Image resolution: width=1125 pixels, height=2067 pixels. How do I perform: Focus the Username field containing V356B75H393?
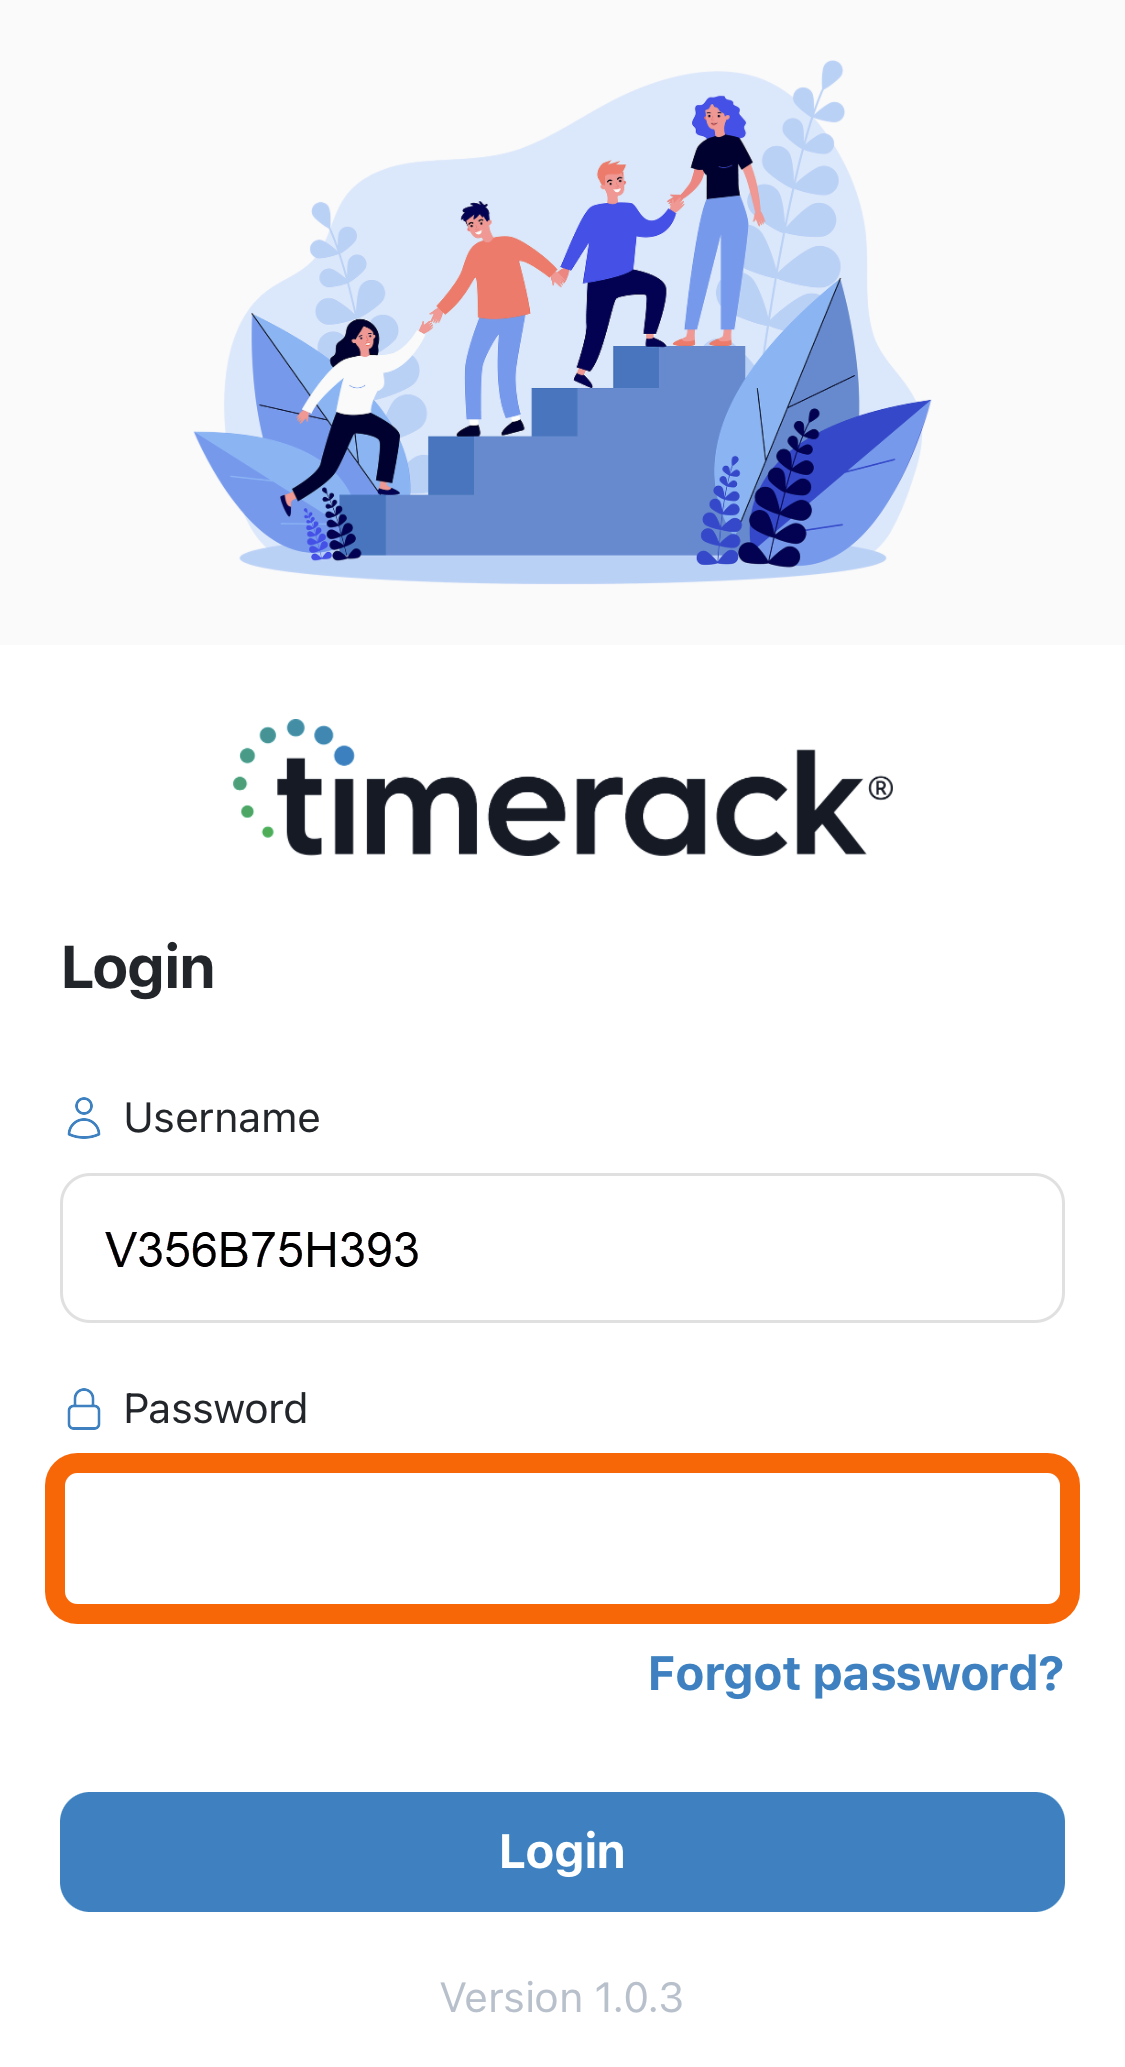[x=562, y=1248]
